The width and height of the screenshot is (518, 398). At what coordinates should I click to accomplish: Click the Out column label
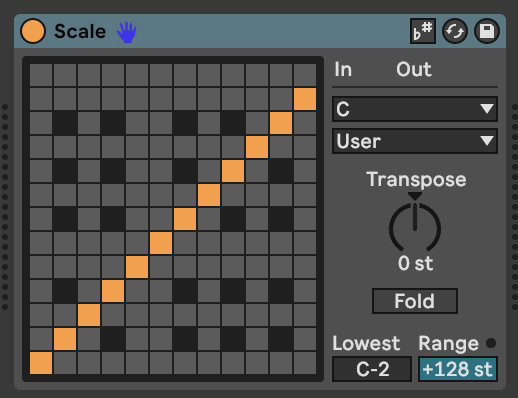coord(414,70)
